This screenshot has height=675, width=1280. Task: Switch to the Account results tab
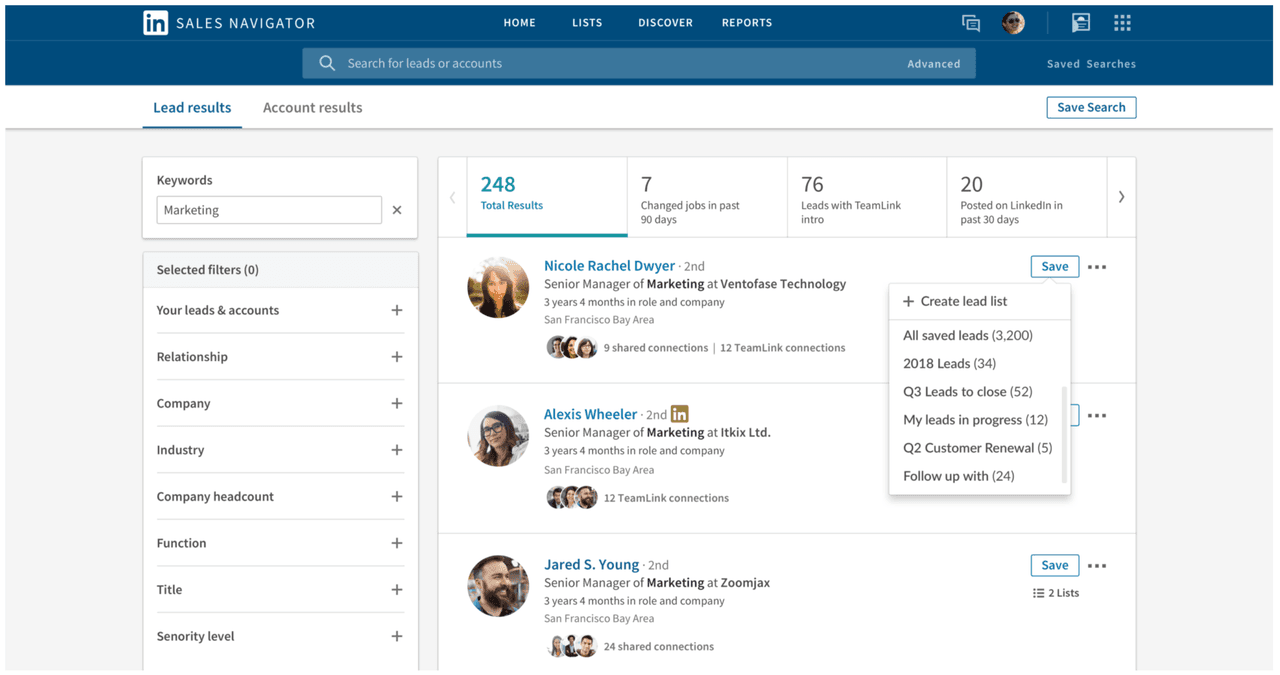pos(312,107)
